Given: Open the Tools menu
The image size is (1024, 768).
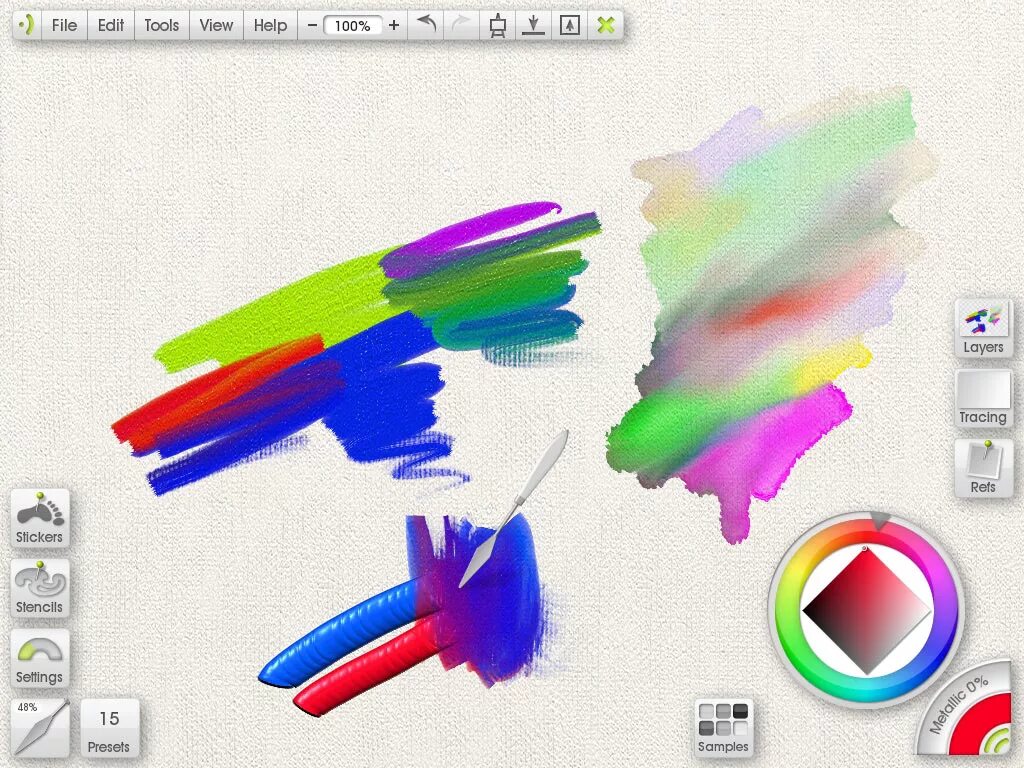Looking at the screenshot, I should (x=161, y=25).
